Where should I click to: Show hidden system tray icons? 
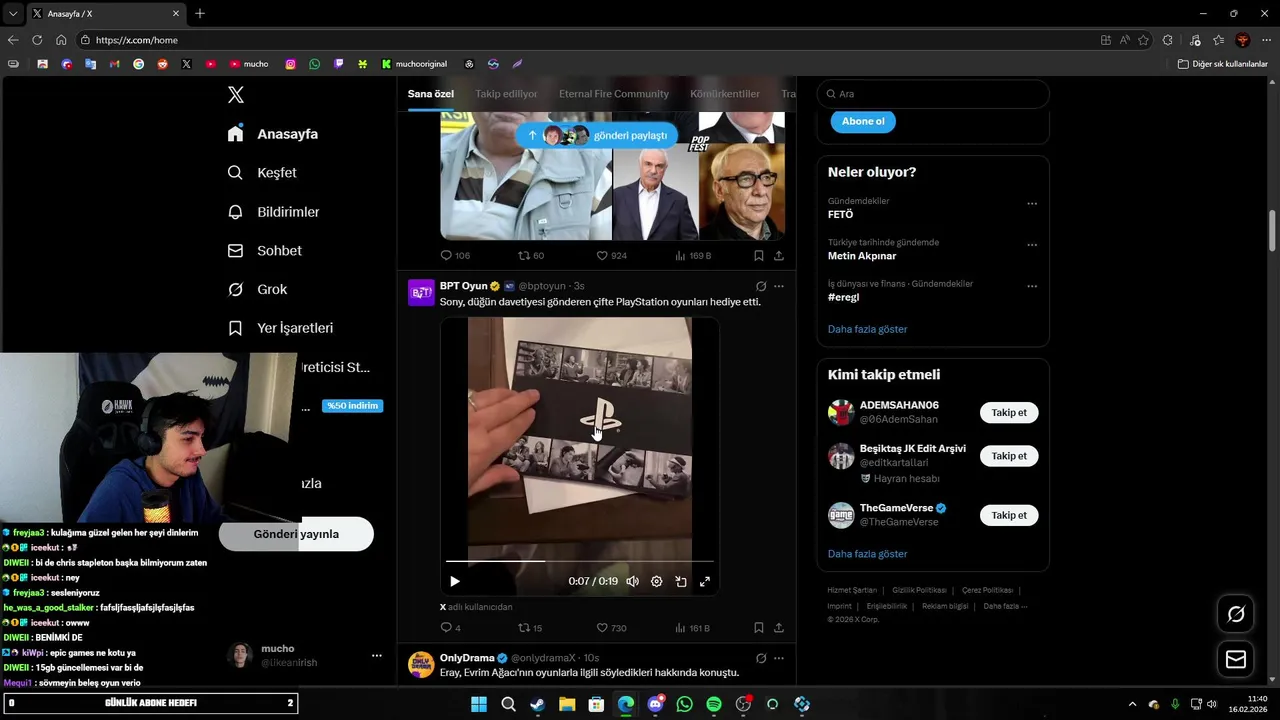[1132, 704]
